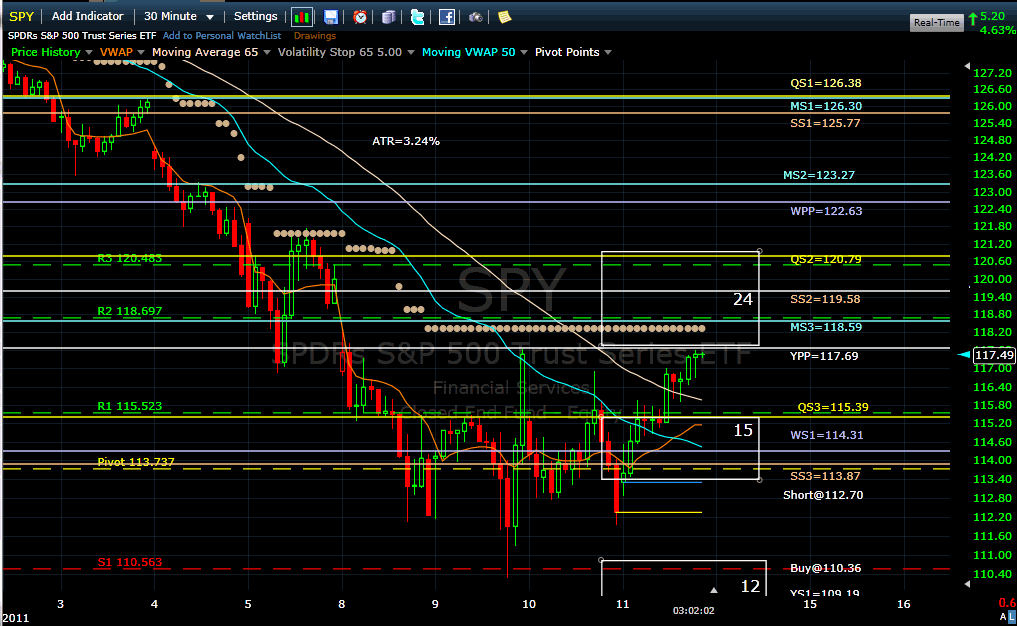Click the MS3=118.59 pivot label
The height and width of the screenshot is (626, 1017).
tap(826, 327)
